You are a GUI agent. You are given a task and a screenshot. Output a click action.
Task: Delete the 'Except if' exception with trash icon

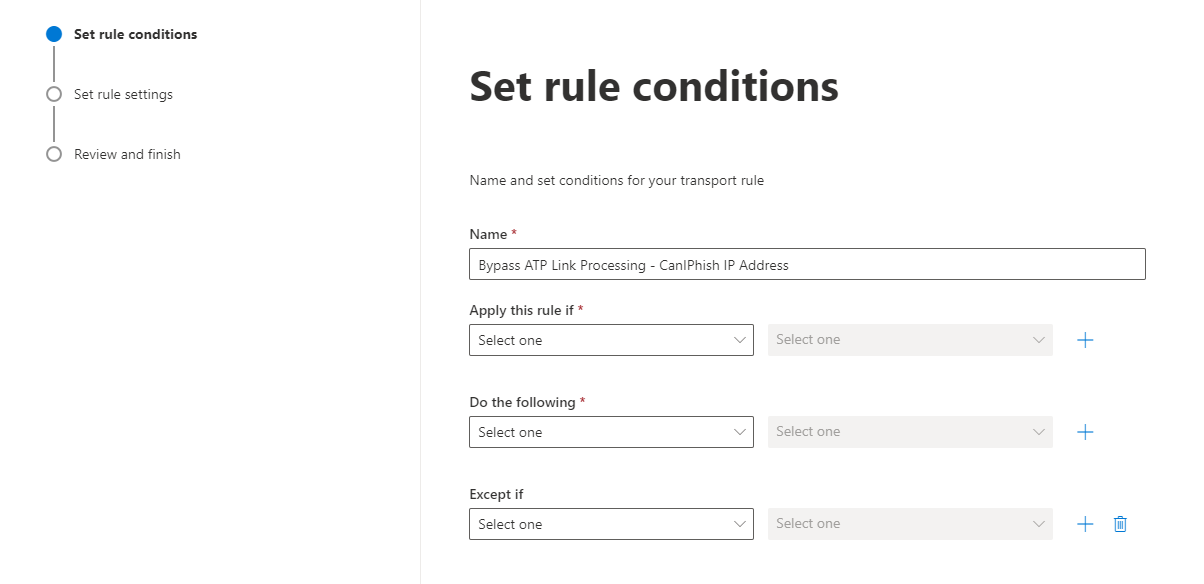(x=1120, y=524)
